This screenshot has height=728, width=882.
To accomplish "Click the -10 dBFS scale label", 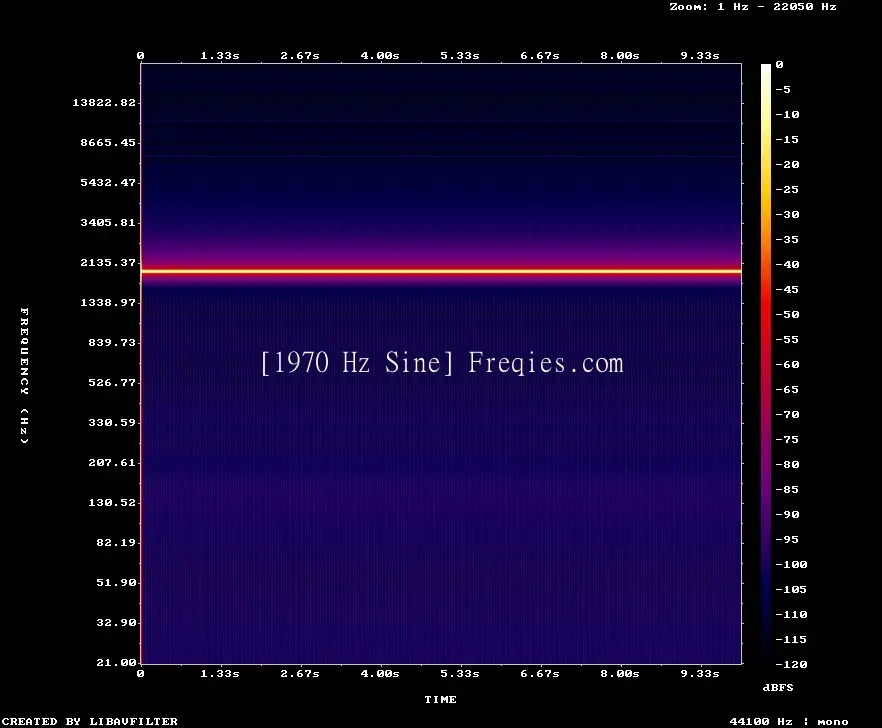I will click(787, 114).
